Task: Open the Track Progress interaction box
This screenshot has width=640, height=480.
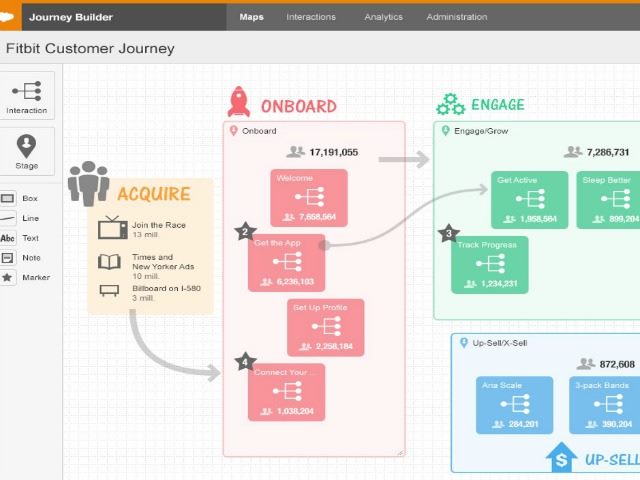Action: click(490, 265)
